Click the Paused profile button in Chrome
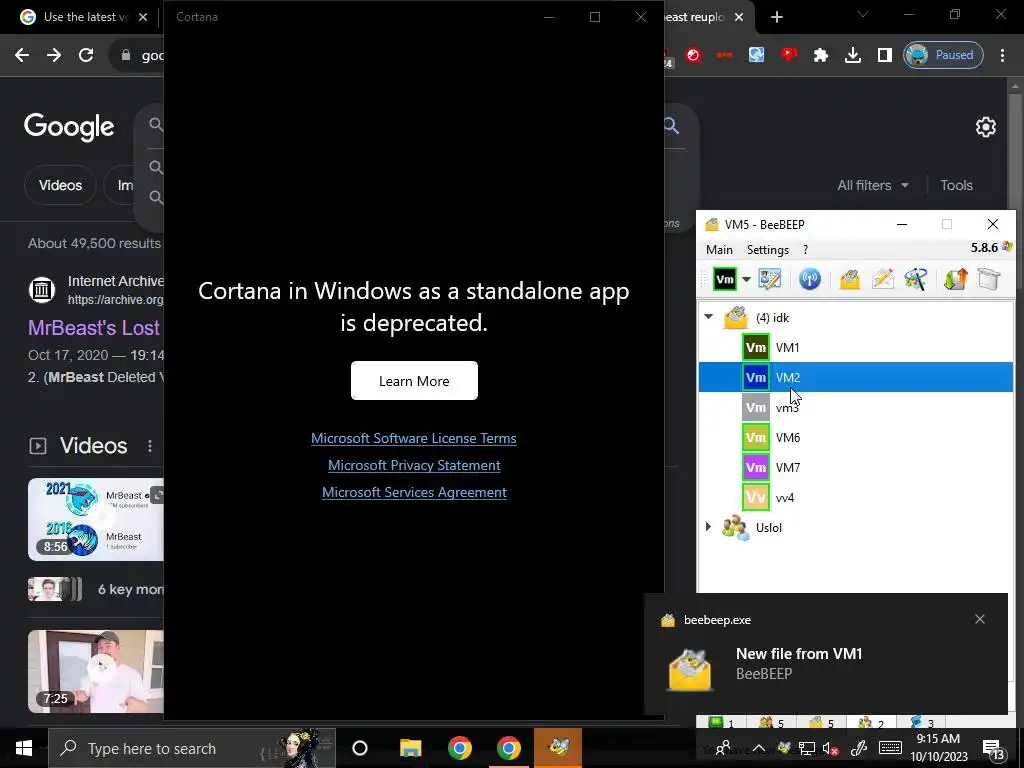This screenshot has width=1024, height=768. pos(943,55)
